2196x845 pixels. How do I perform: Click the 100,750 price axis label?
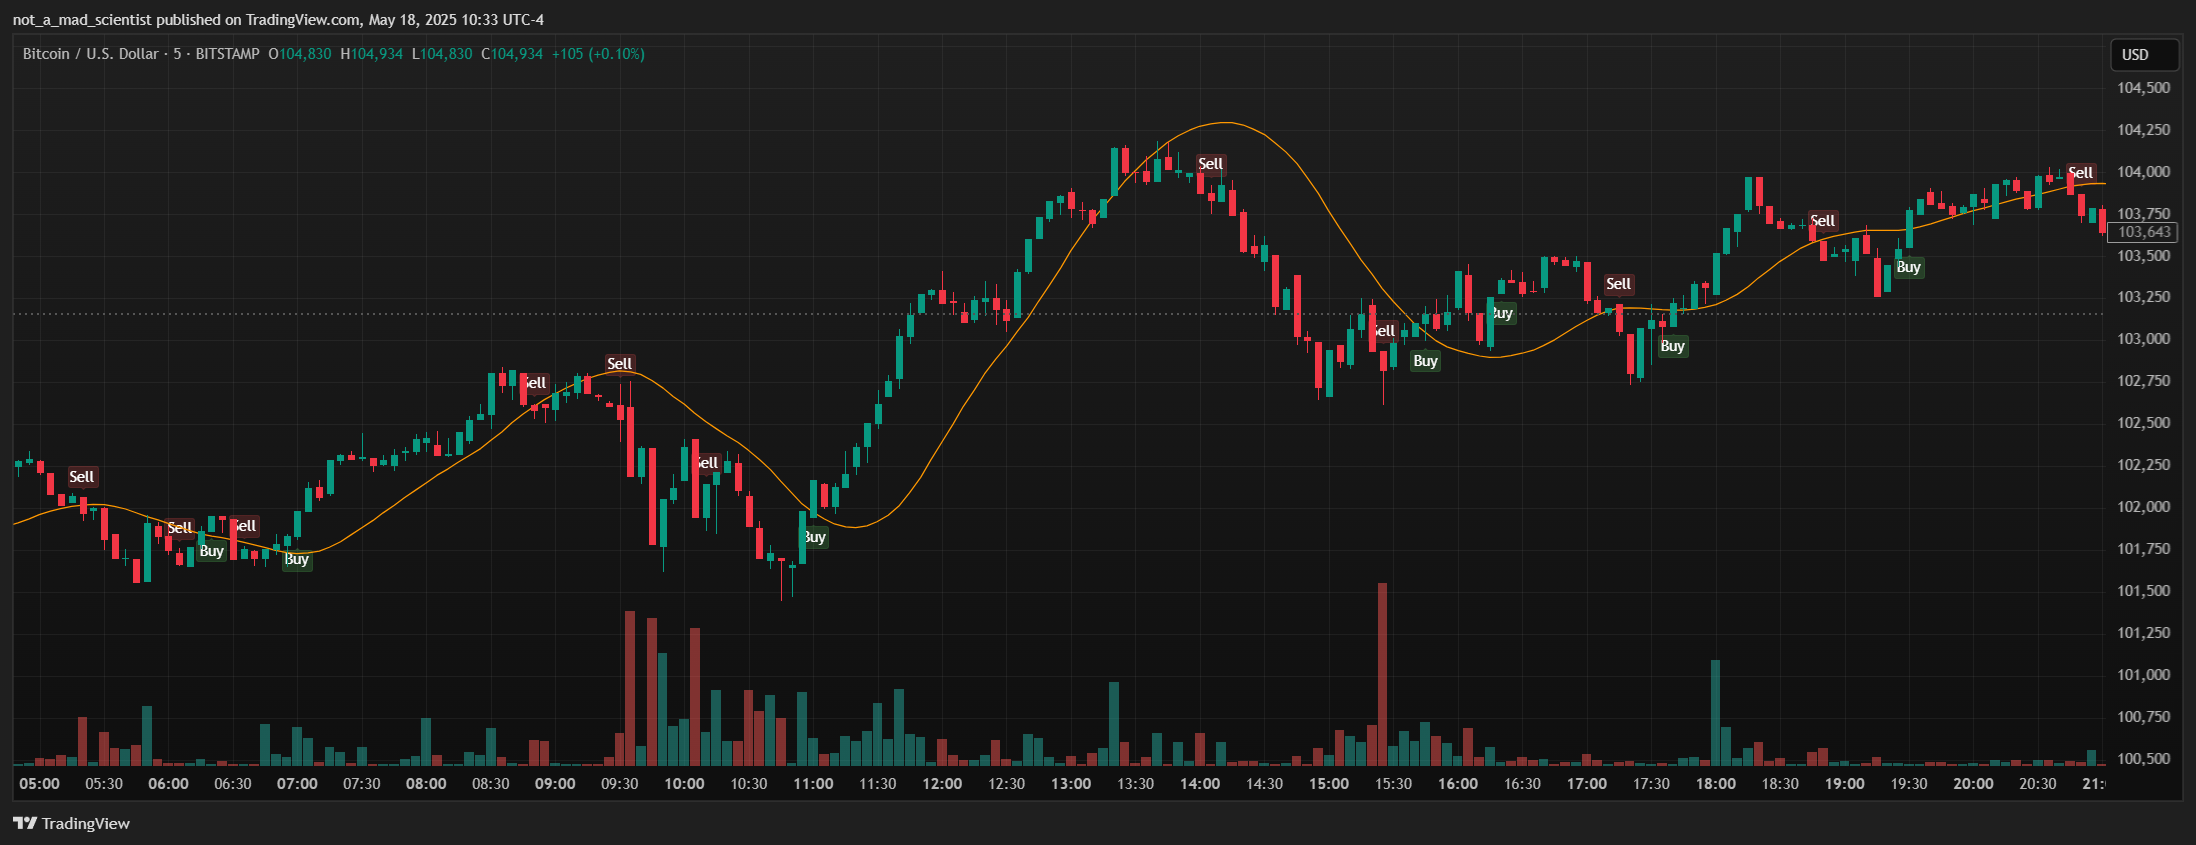2144,717
